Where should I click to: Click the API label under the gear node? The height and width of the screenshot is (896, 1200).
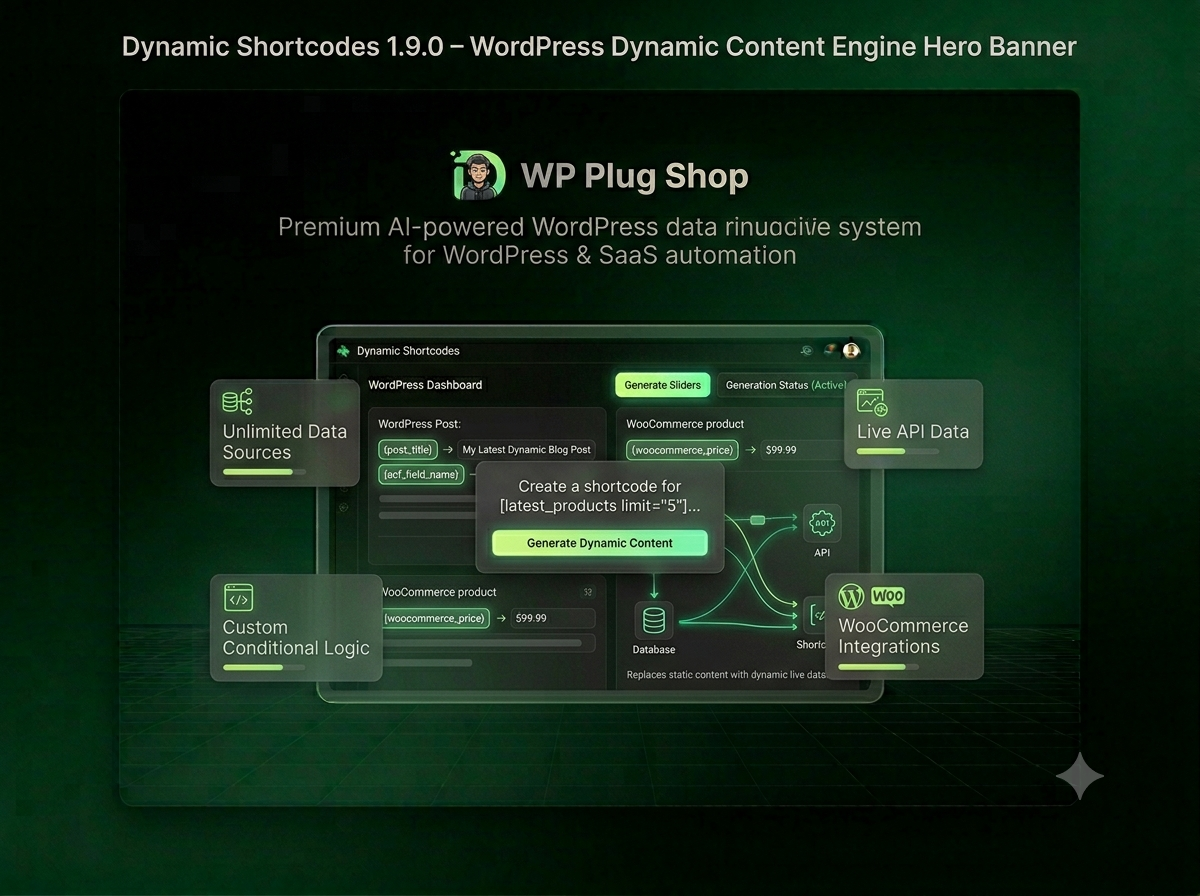[822, 553]
